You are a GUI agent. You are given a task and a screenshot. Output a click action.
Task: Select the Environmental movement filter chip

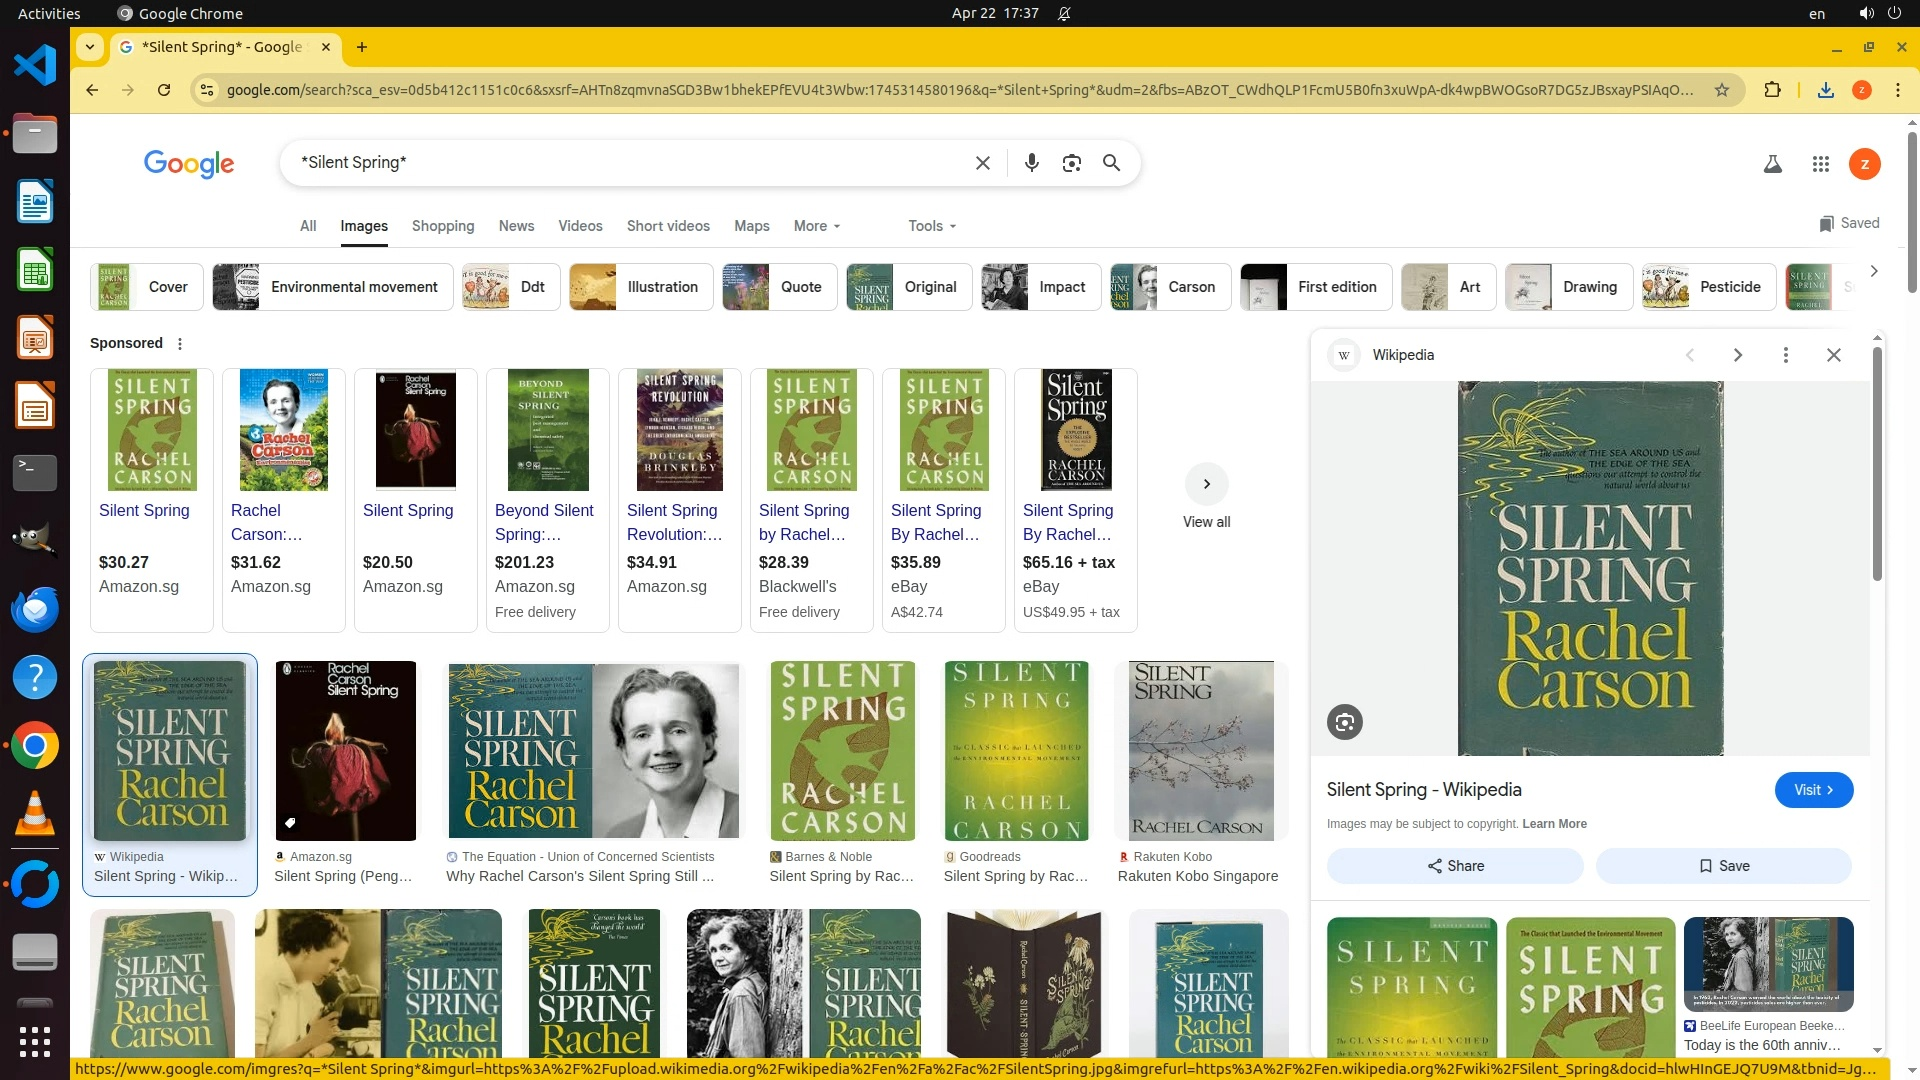pos(332,287)
